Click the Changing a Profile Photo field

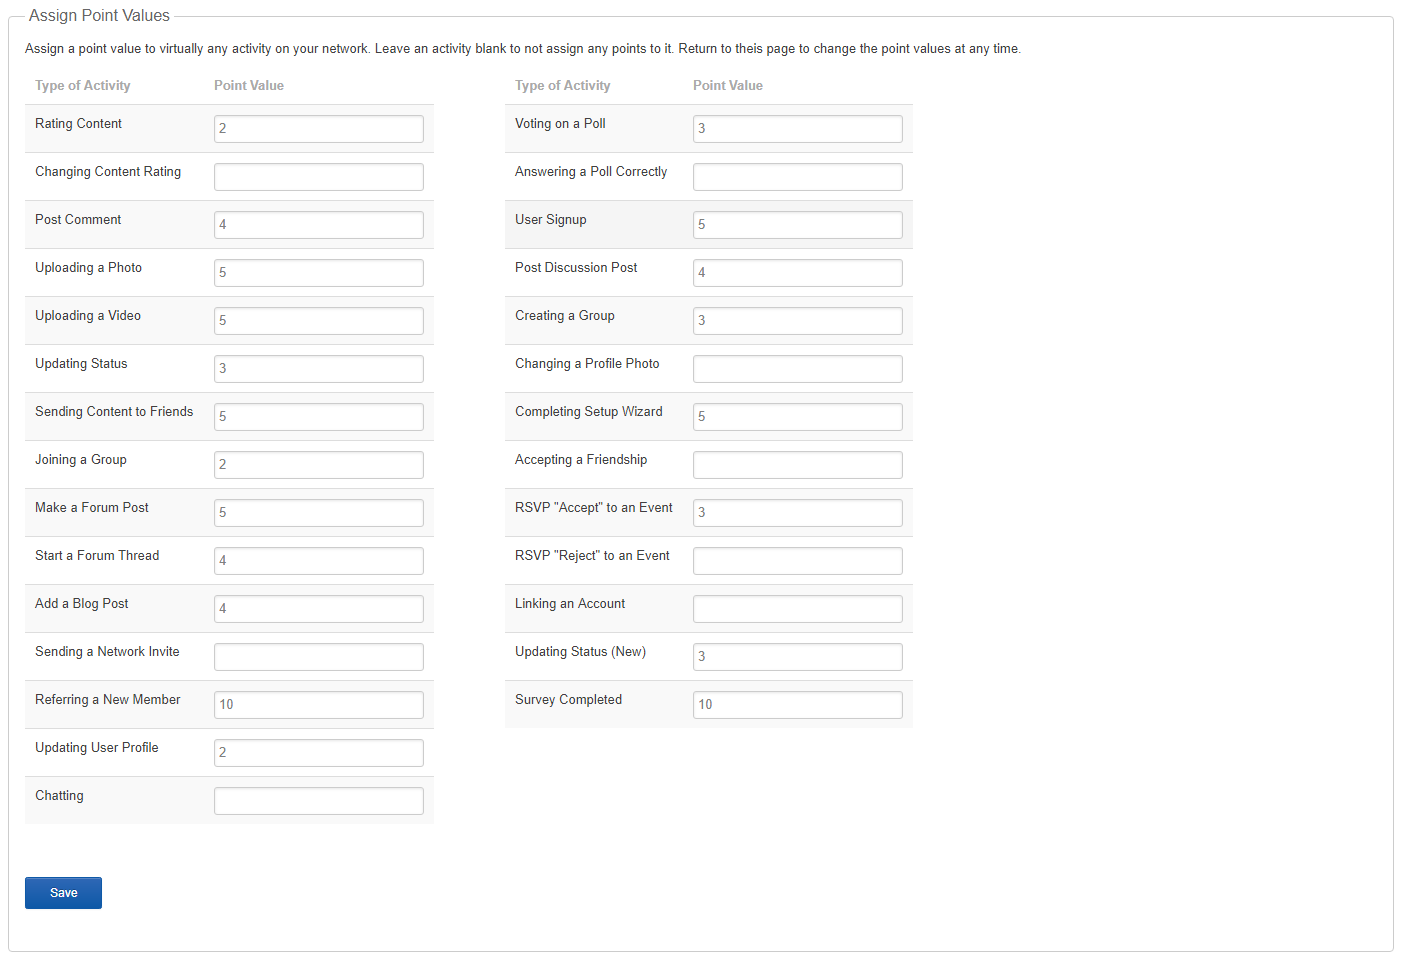797,369
